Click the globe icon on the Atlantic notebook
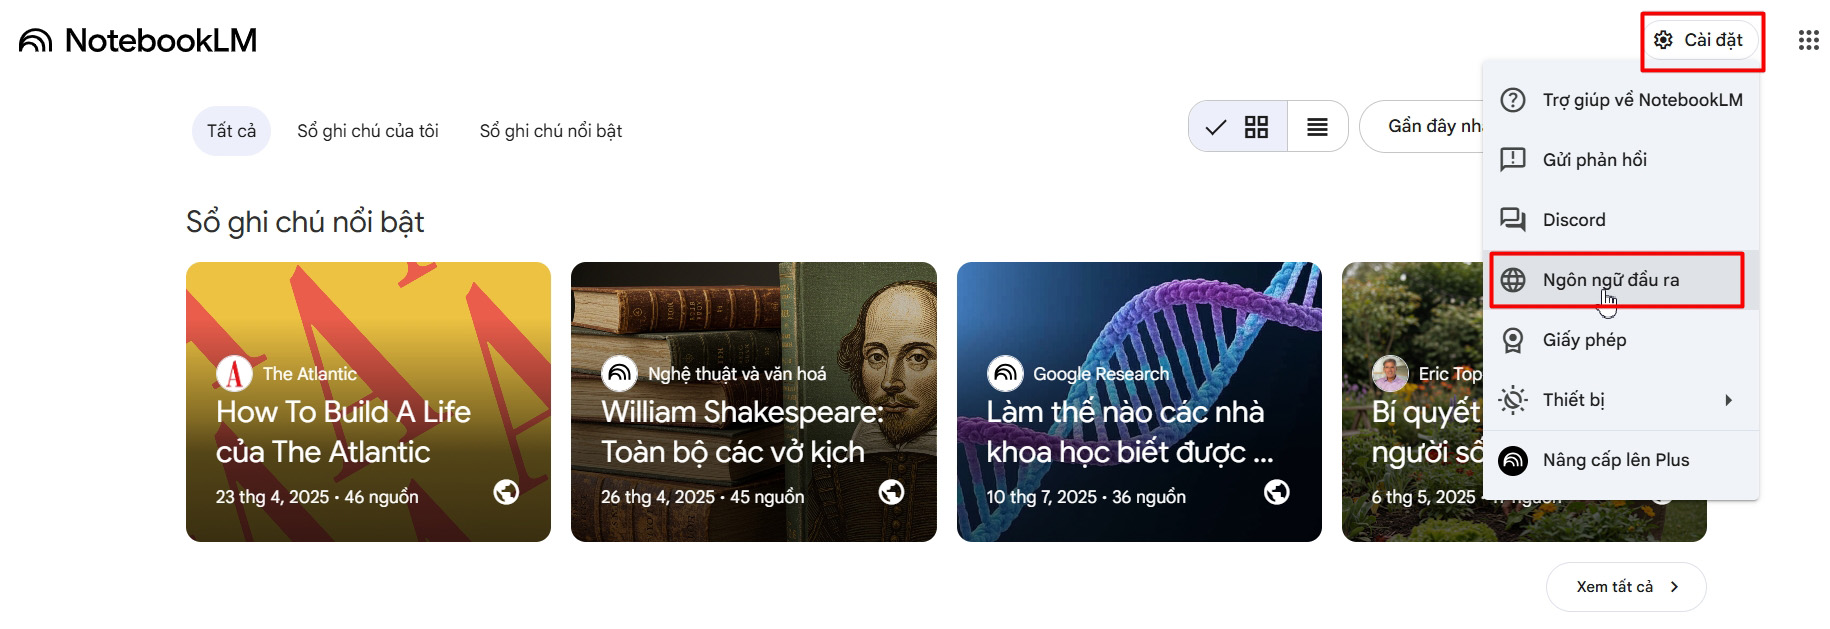Screen dimensions: 1830x629 tap(506, 492)
